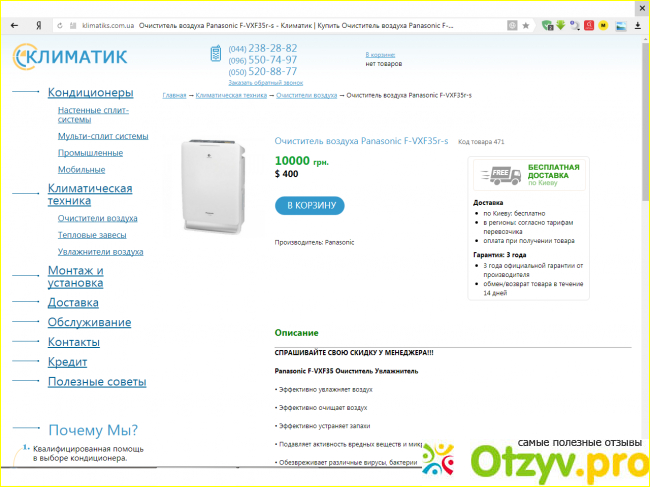650x487 pixels.
Task: Click Заказать обратный звонок link
Action: (x=266, y=83)
